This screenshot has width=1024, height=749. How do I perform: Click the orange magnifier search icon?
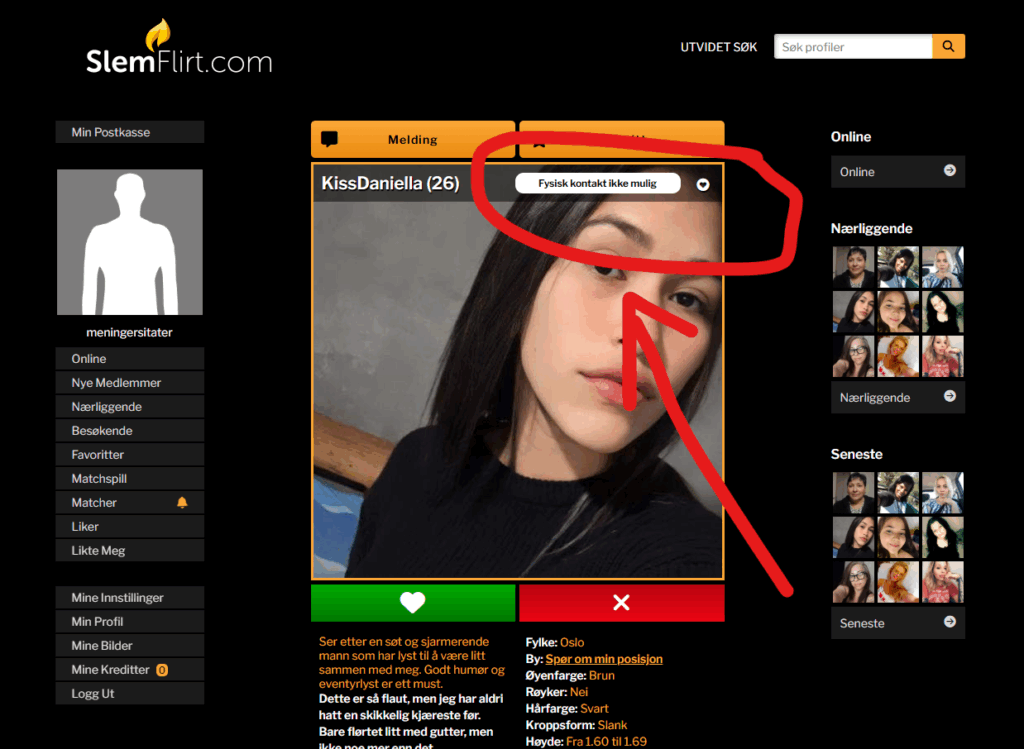tap(948, 46)
